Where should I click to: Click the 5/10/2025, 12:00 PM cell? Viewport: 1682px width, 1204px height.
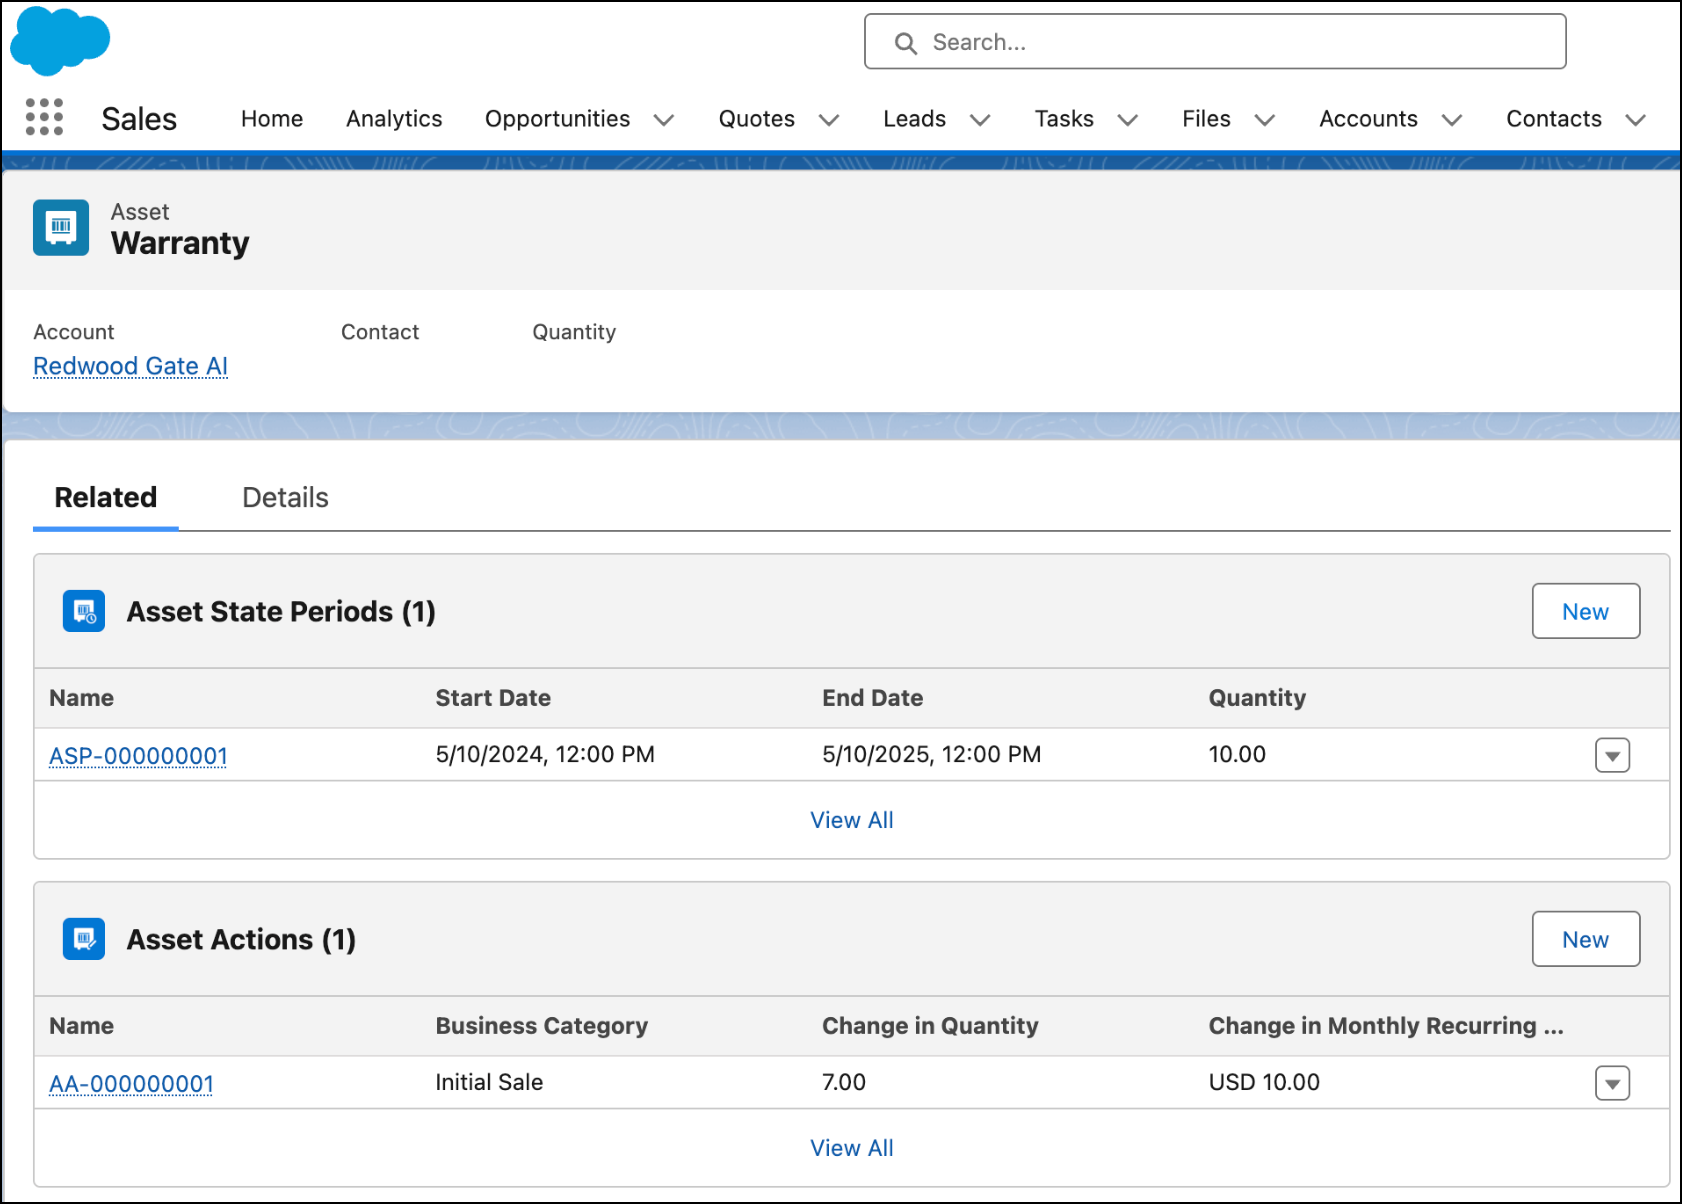click(932, 754)
